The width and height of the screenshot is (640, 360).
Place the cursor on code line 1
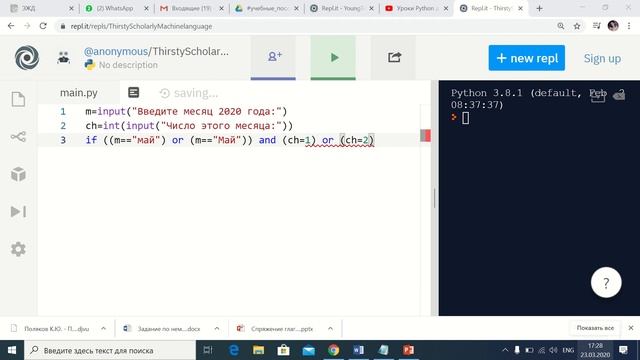point(186,111)
